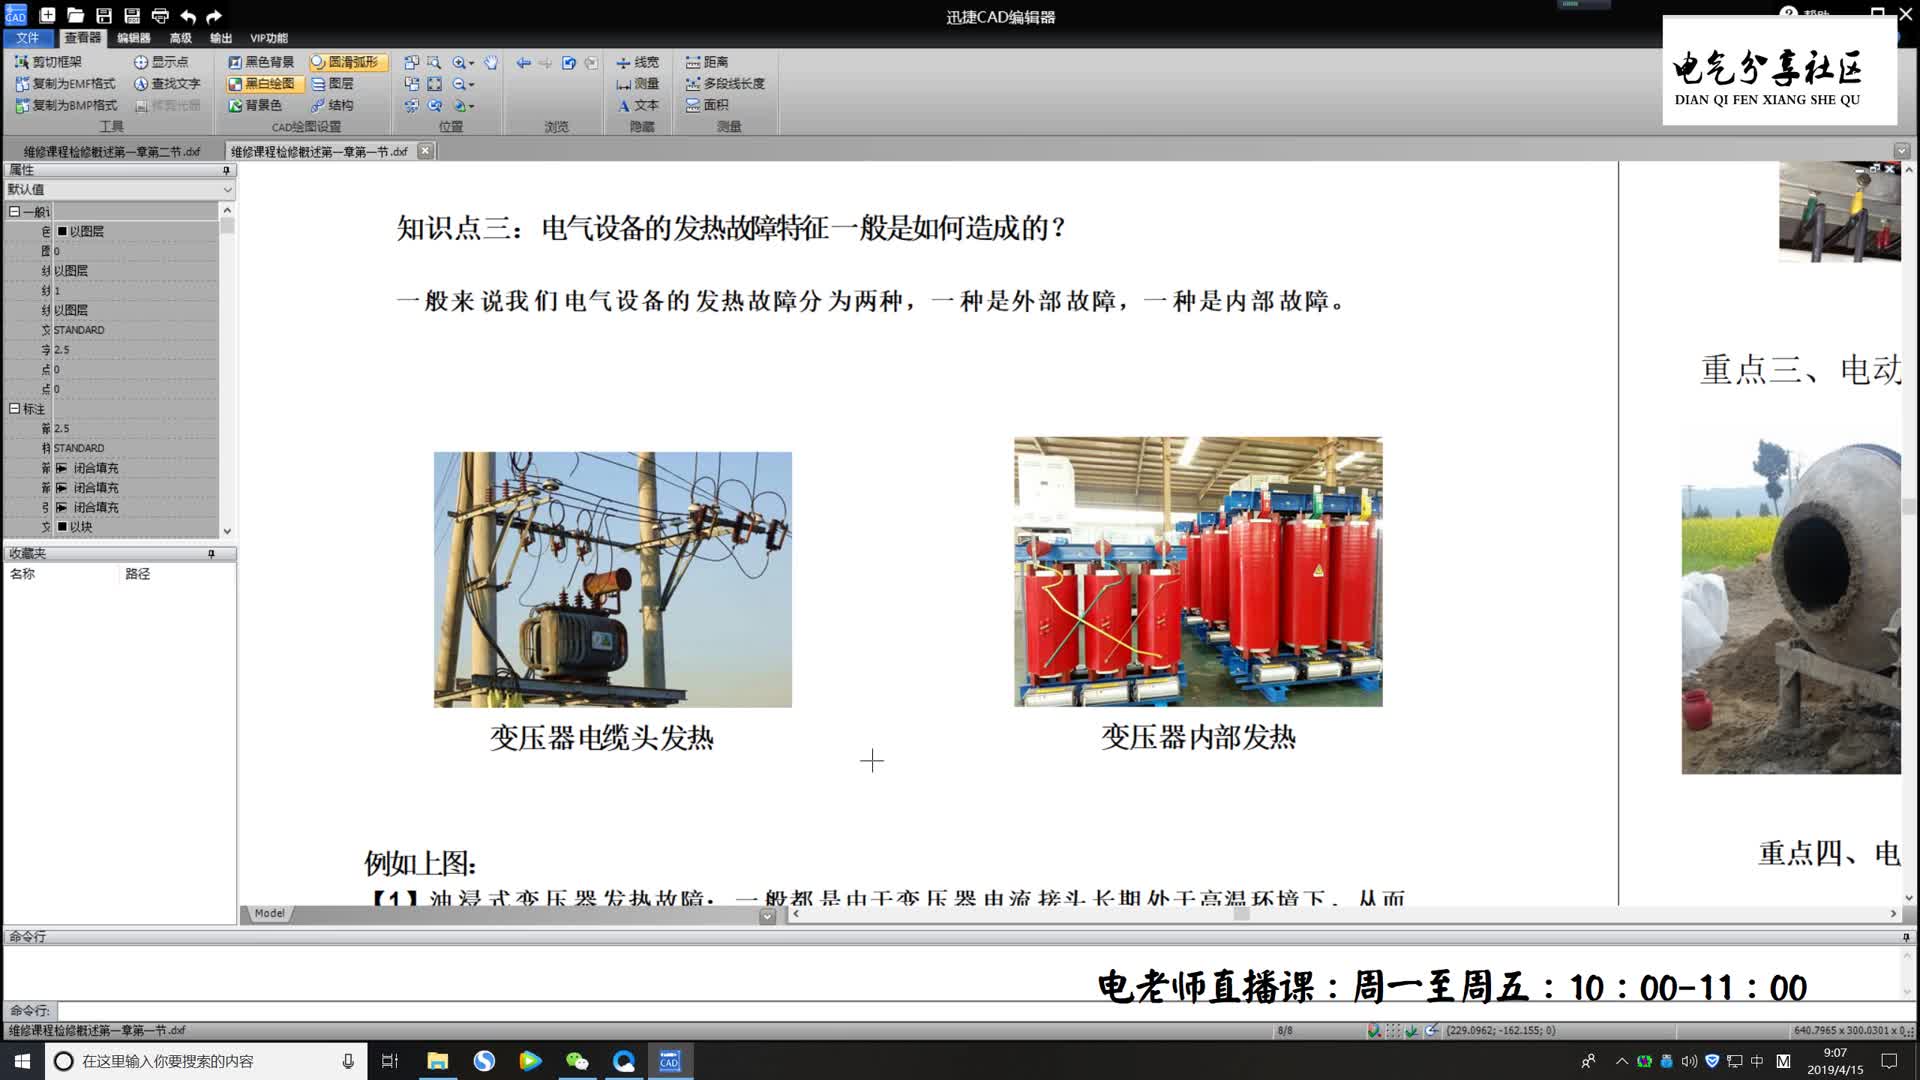Screen dimensions: 1920x1080
Task: Click the 图层 layers button
Action: point(333,84)
